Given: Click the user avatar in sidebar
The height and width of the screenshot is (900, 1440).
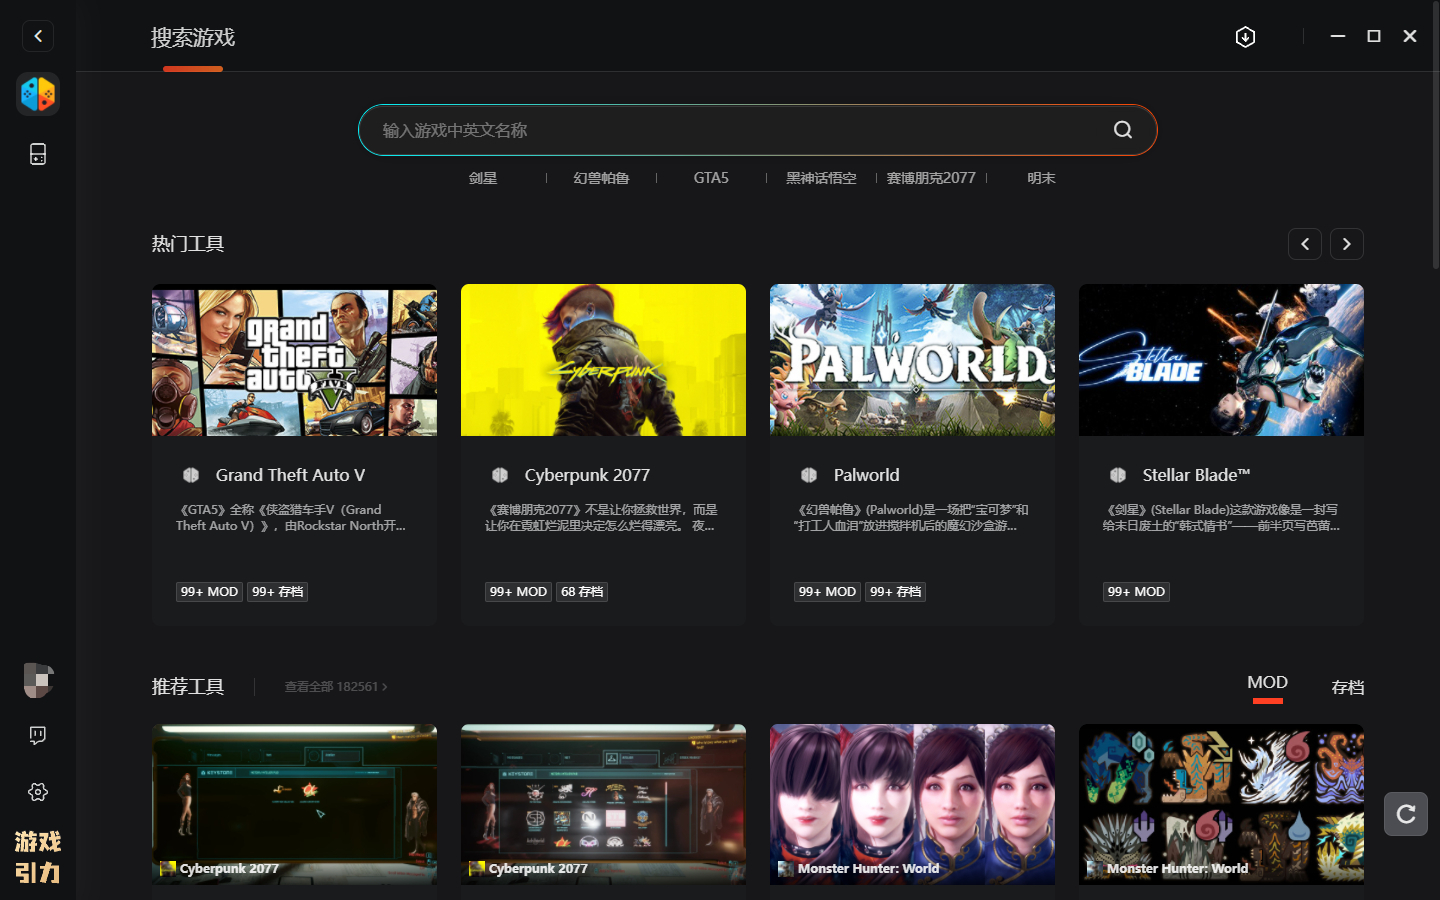Looking at the screenshot, I should (38, 680).
